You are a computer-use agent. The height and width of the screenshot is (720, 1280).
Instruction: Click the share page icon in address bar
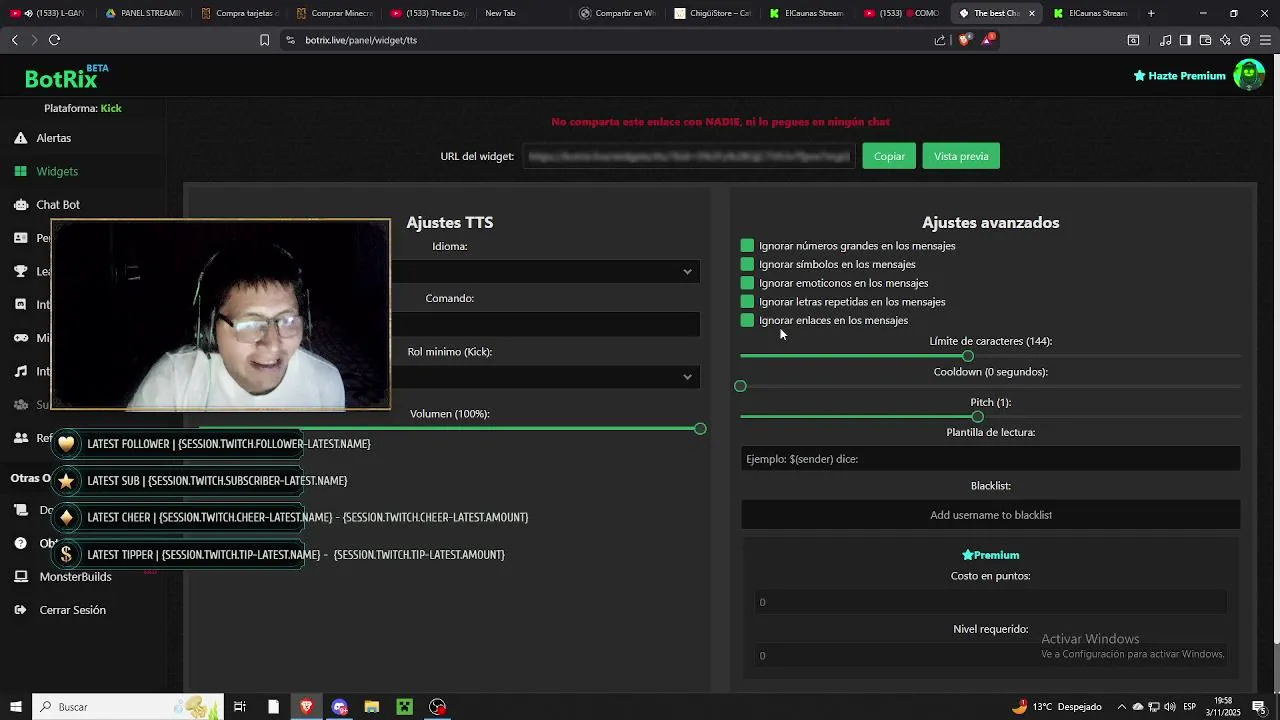[x=940, y=40]
